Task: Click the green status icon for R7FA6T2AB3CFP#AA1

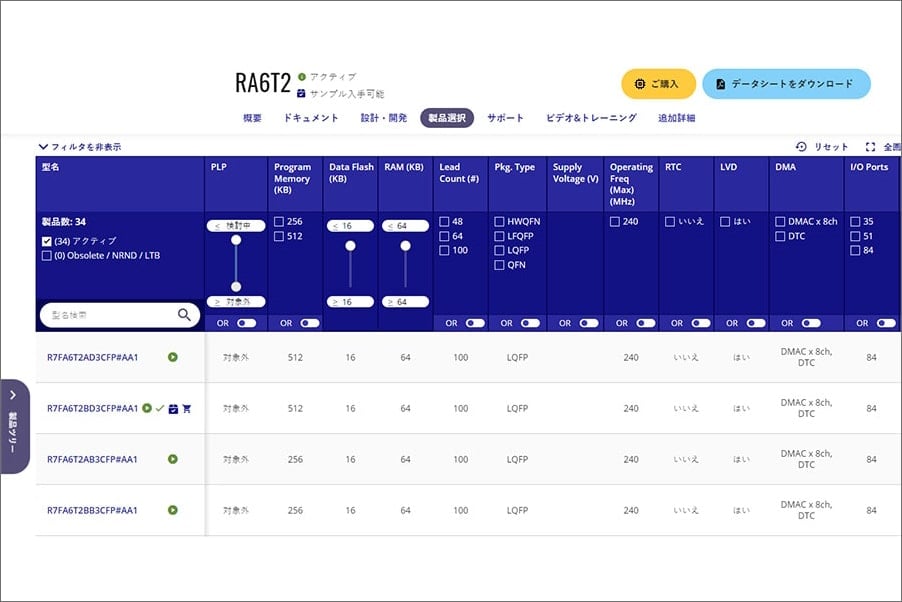Action: (x=173, y=459)
